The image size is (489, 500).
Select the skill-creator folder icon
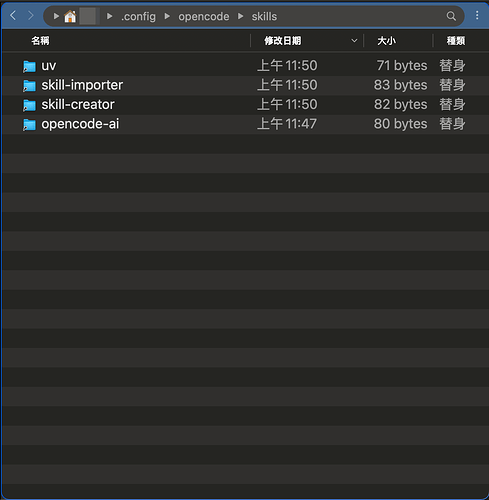click(29, 105)
